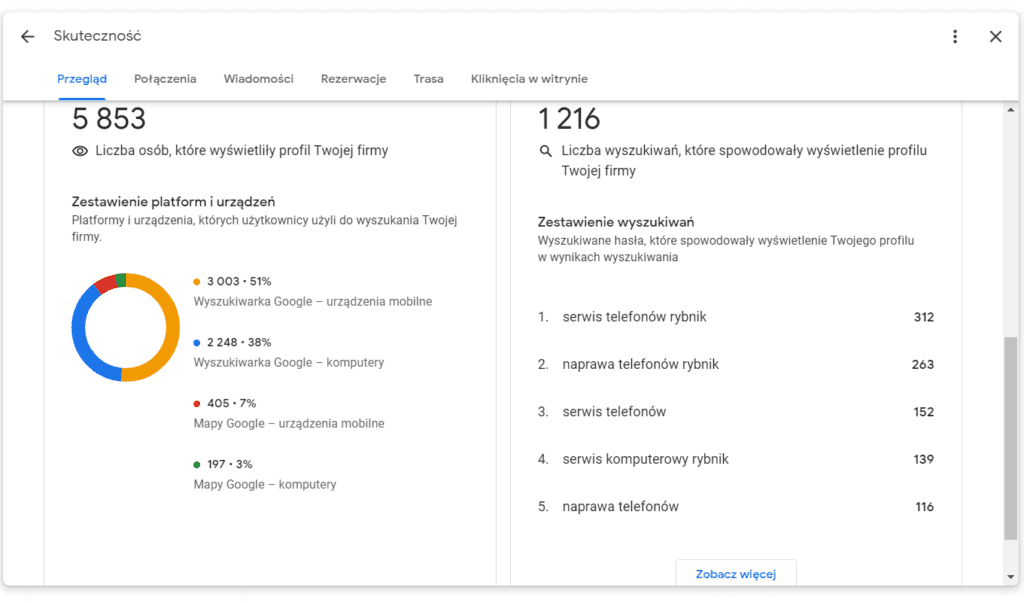Open the Wiadomości tab
1024x603 pixels.
(x=259, y=79)
